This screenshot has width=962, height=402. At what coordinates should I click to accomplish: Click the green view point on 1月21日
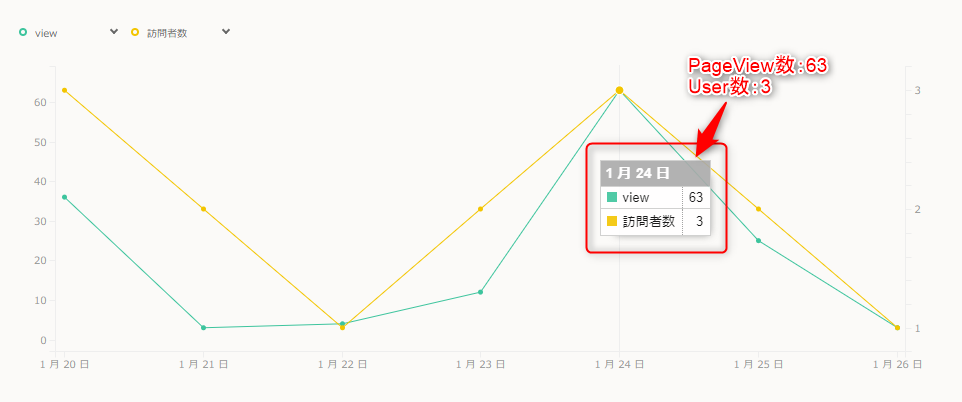(204, 328)
